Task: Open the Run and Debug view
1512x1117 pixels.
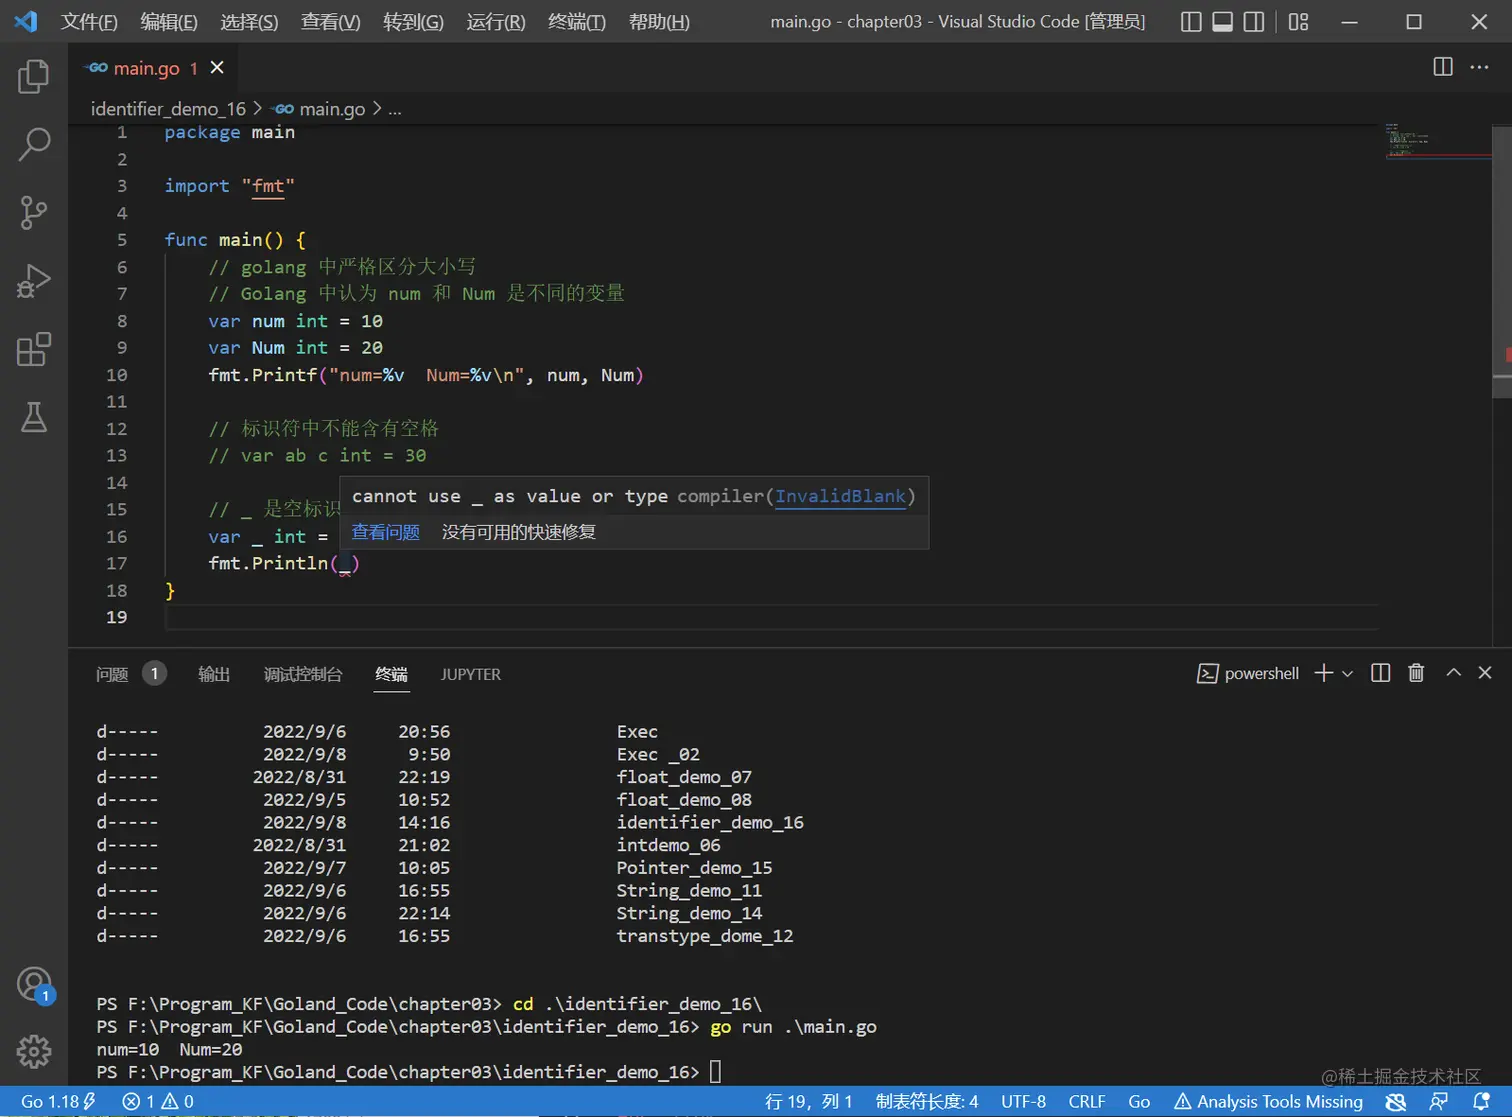Action: (x=33, y=282)
